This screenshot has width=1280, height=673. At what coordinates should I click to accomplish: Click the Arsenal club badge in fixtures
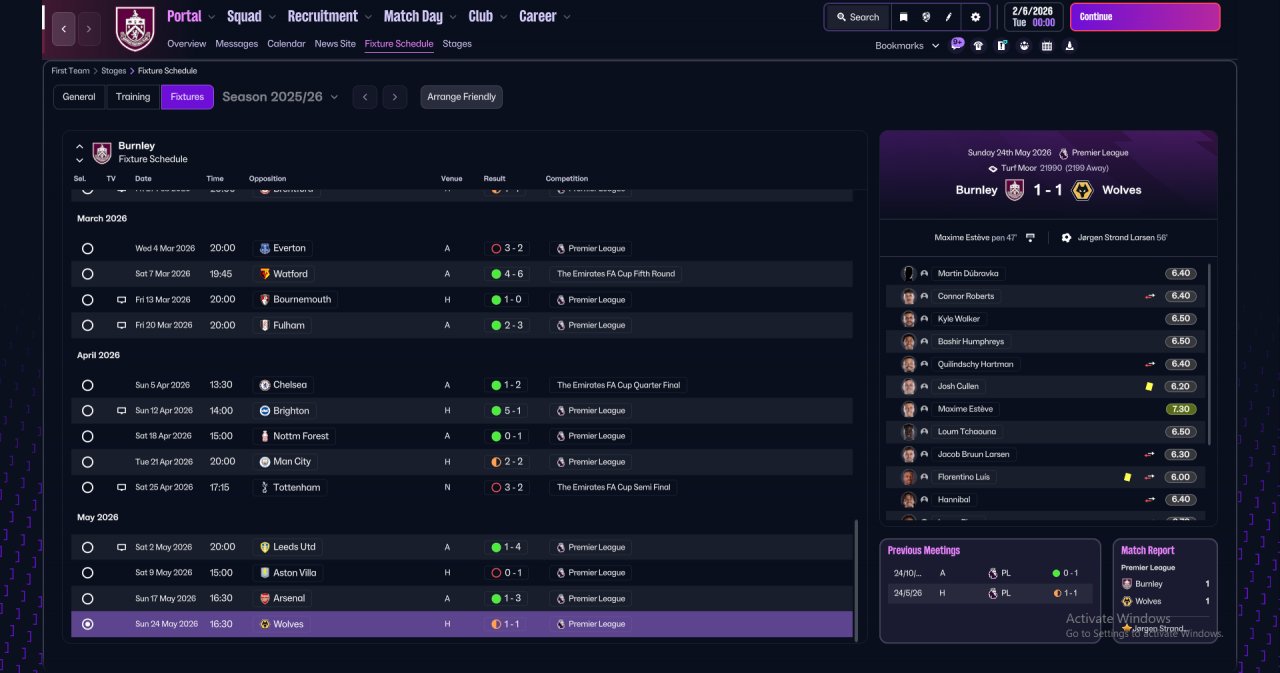pyautogui.click(x=264, y=598)
